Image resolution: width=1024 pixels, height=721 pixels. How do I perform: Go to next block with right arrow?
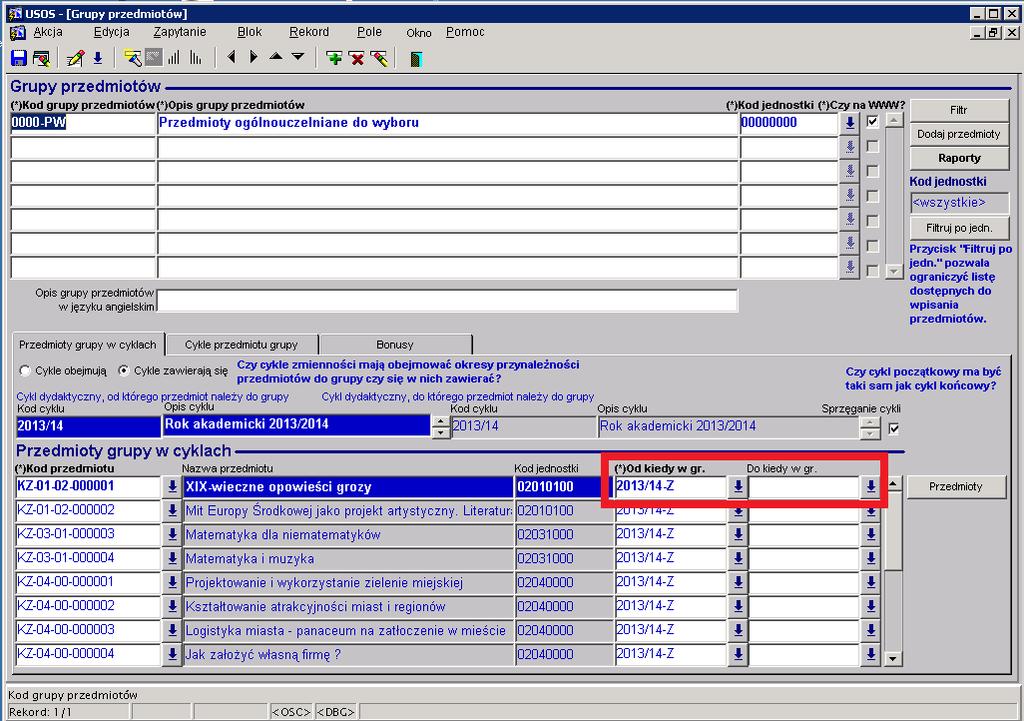click(253, 57)
